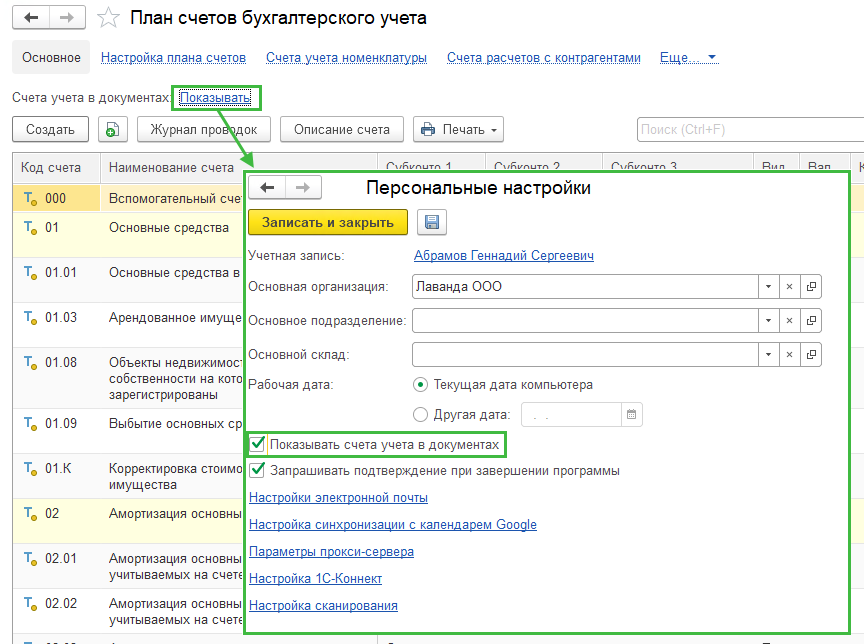This screenshot has height=644, width=864.
Task: Expand the Основное подразделение dropdown
Action: tap(769, 321)
